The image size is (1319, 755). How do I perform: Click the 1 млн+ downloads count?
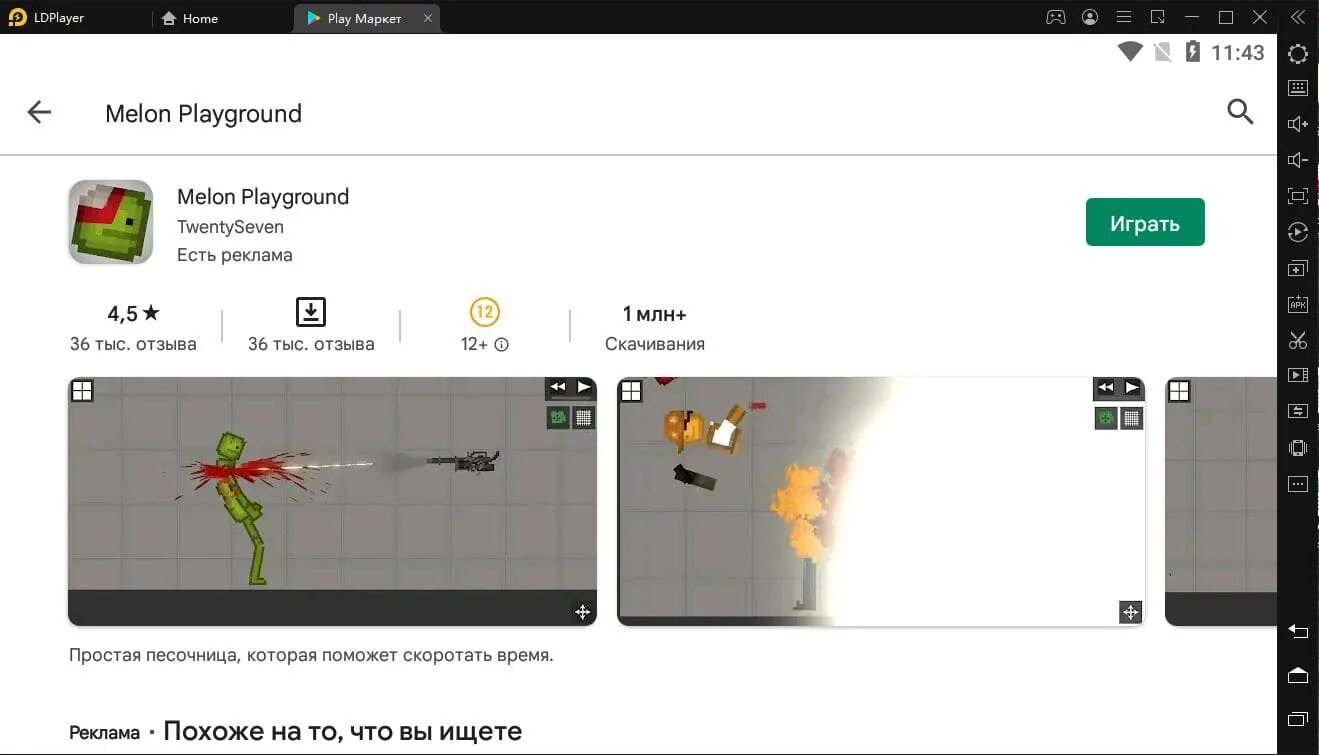coord(655,314)
